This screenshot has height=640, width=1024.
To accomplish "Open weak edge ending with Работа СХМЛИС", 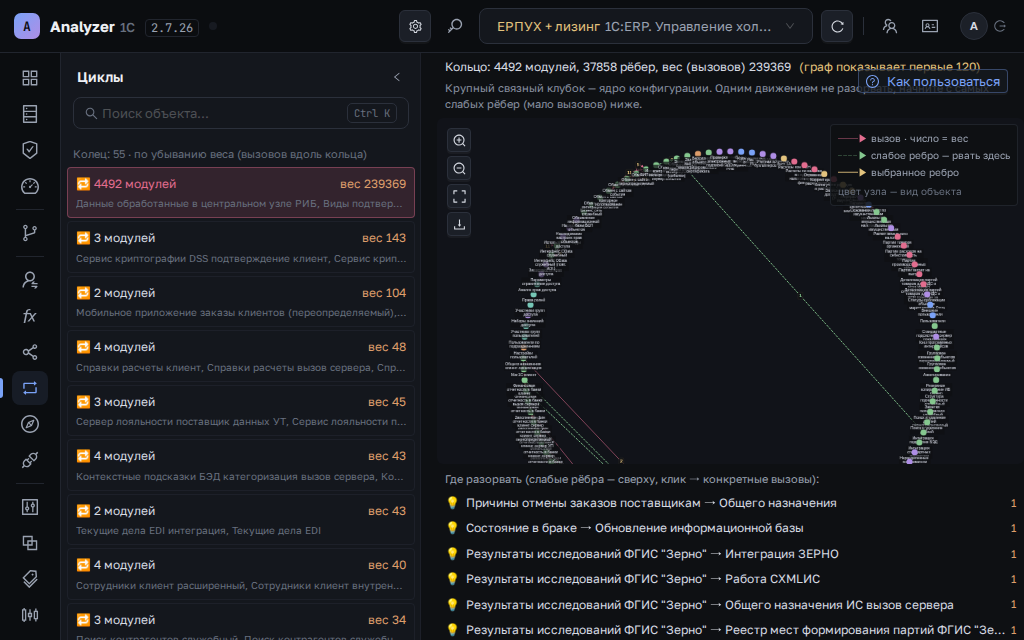I will coord(731,579).
